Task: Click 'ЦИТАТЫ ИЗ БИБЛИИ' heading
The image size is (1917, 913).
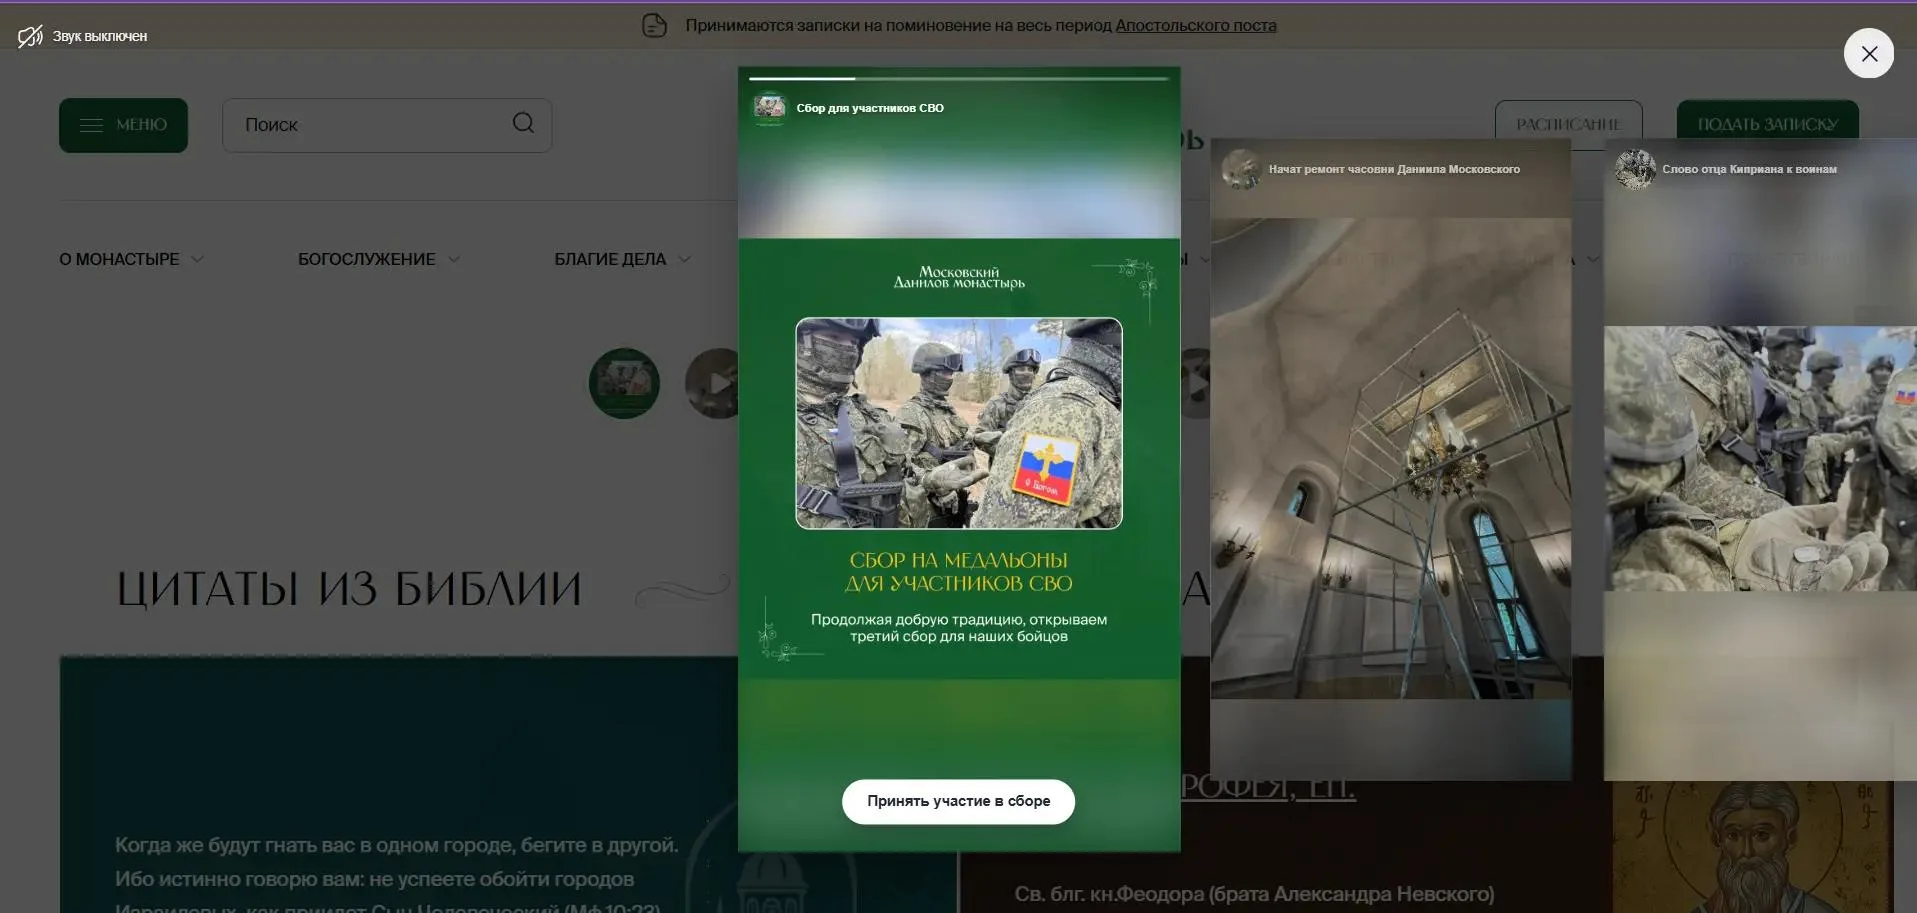Action: [349, 588]
